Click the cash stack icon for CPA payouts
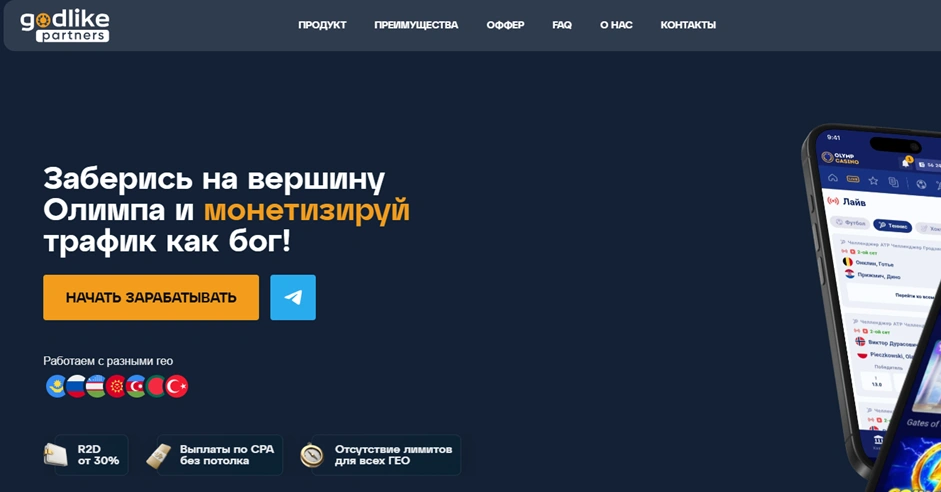The width and height of the screenshot is (941, 492). tap(158, 455)
